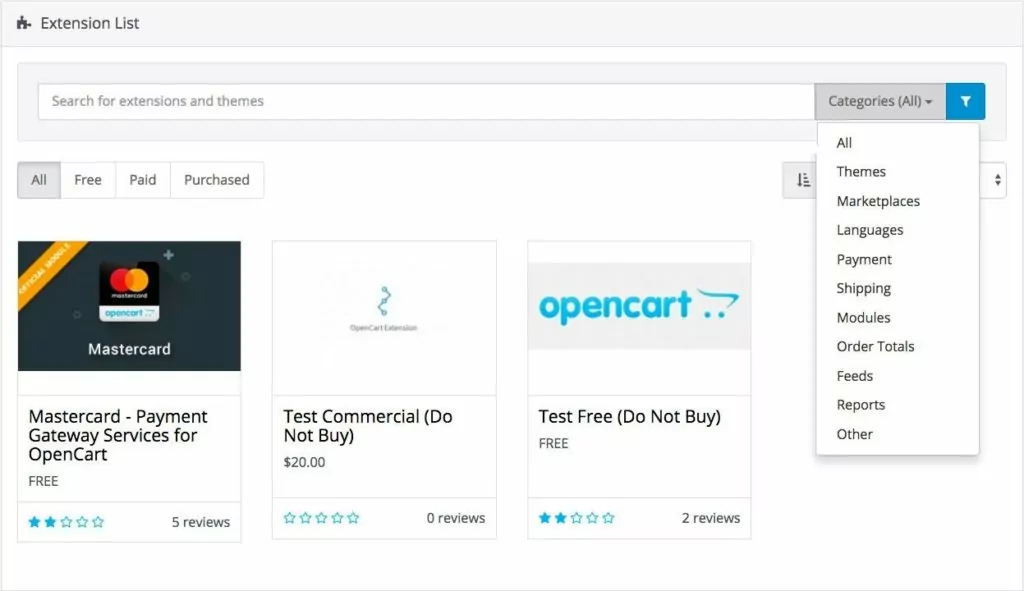Click FREE under Mastercard extension
Screen dimensions: 1024x591
(x=43, y=481)
